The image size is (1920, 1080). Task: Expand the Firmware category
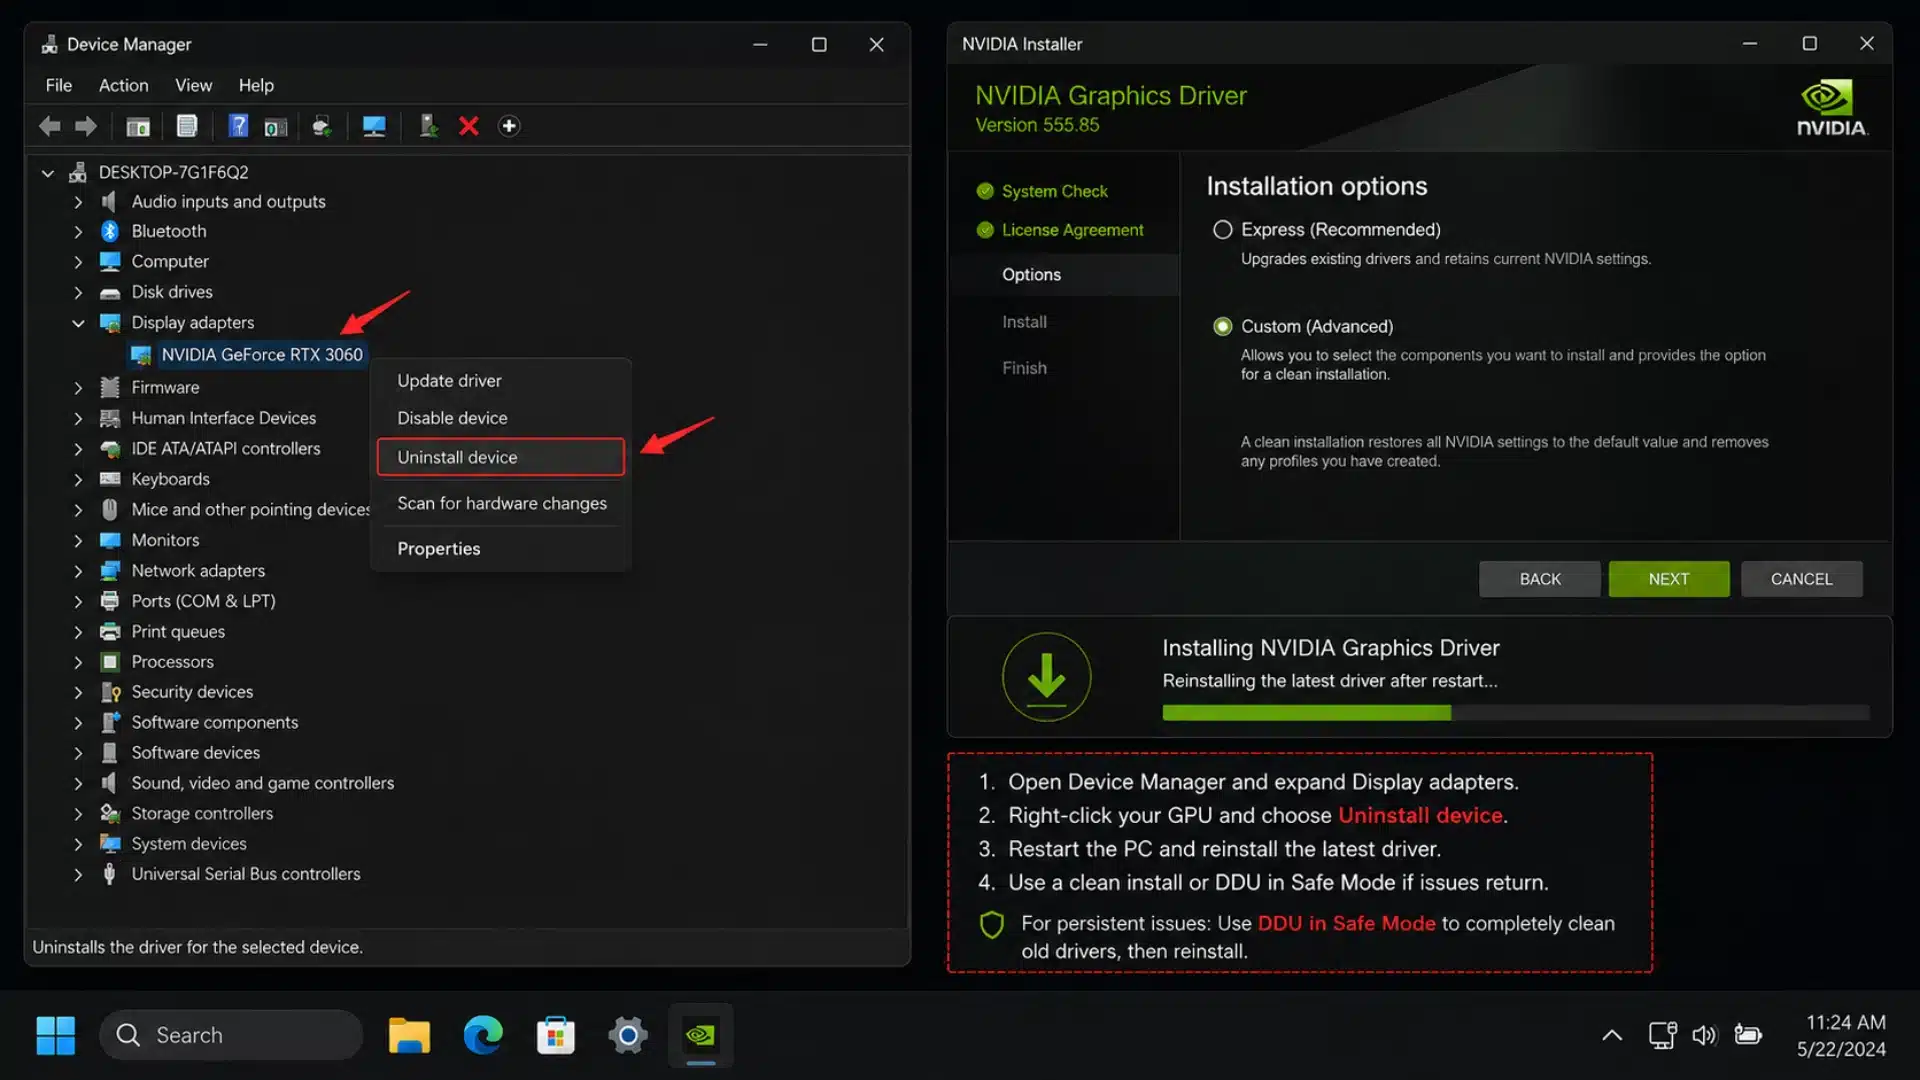pyautogui.click(x=78, y=388)
